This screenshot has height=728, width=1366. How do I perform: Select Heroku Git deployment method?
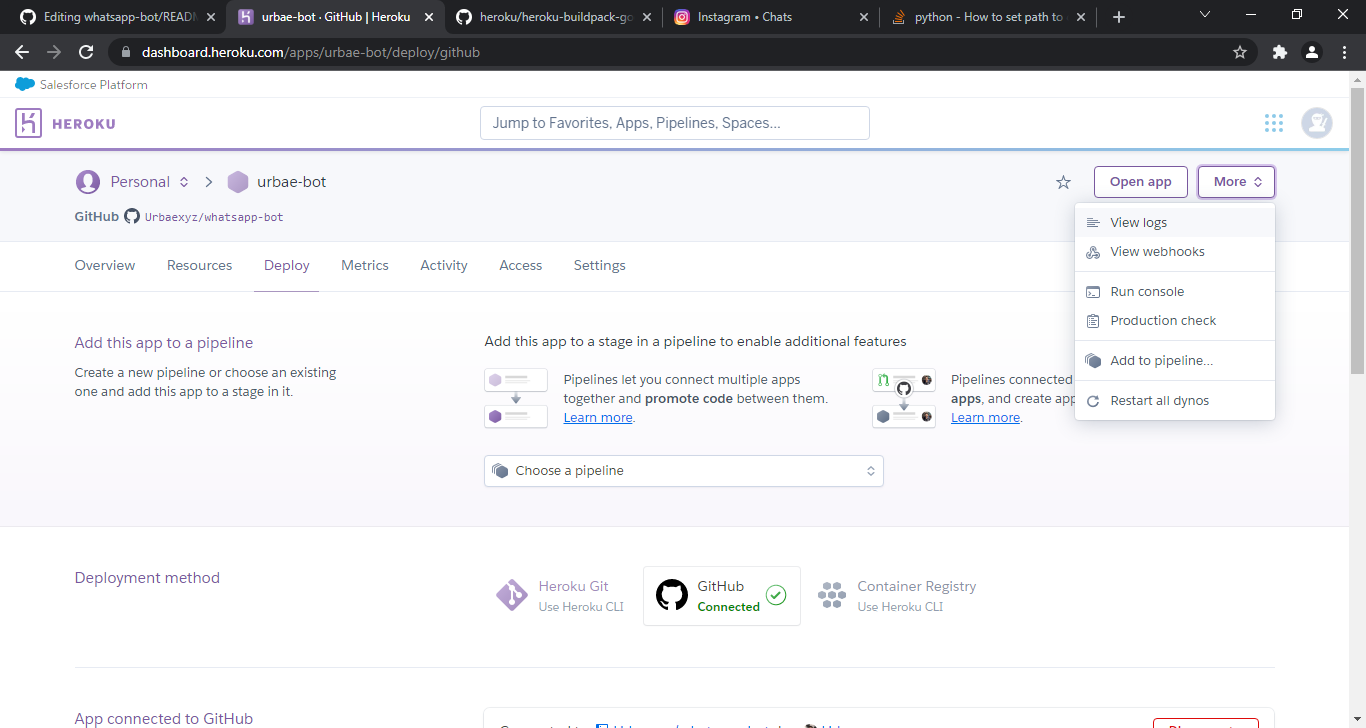560,596
